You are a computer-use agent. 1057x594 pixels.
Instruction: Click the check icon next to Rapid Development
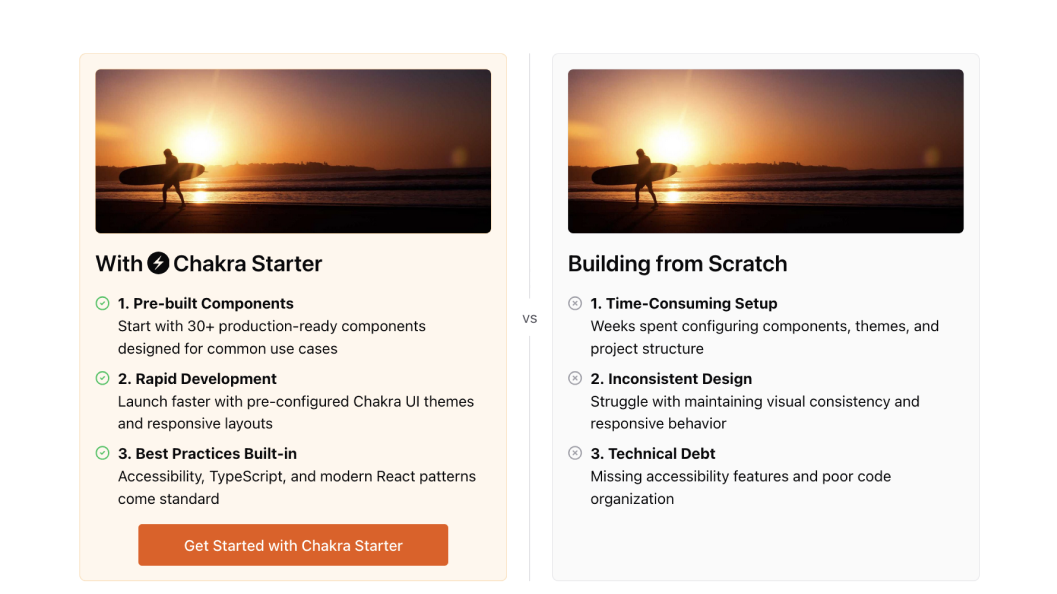102,378
